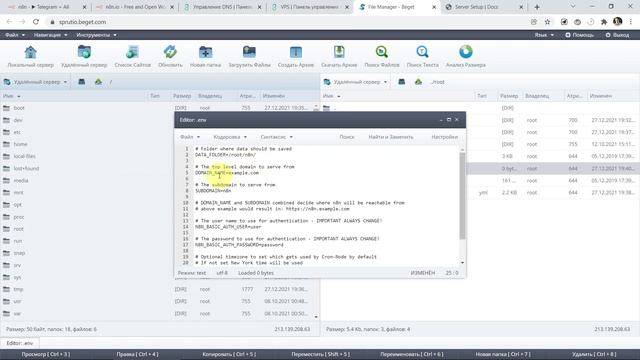Maximize the Editor .env window

pyautogui.click(x=449, y=120)
